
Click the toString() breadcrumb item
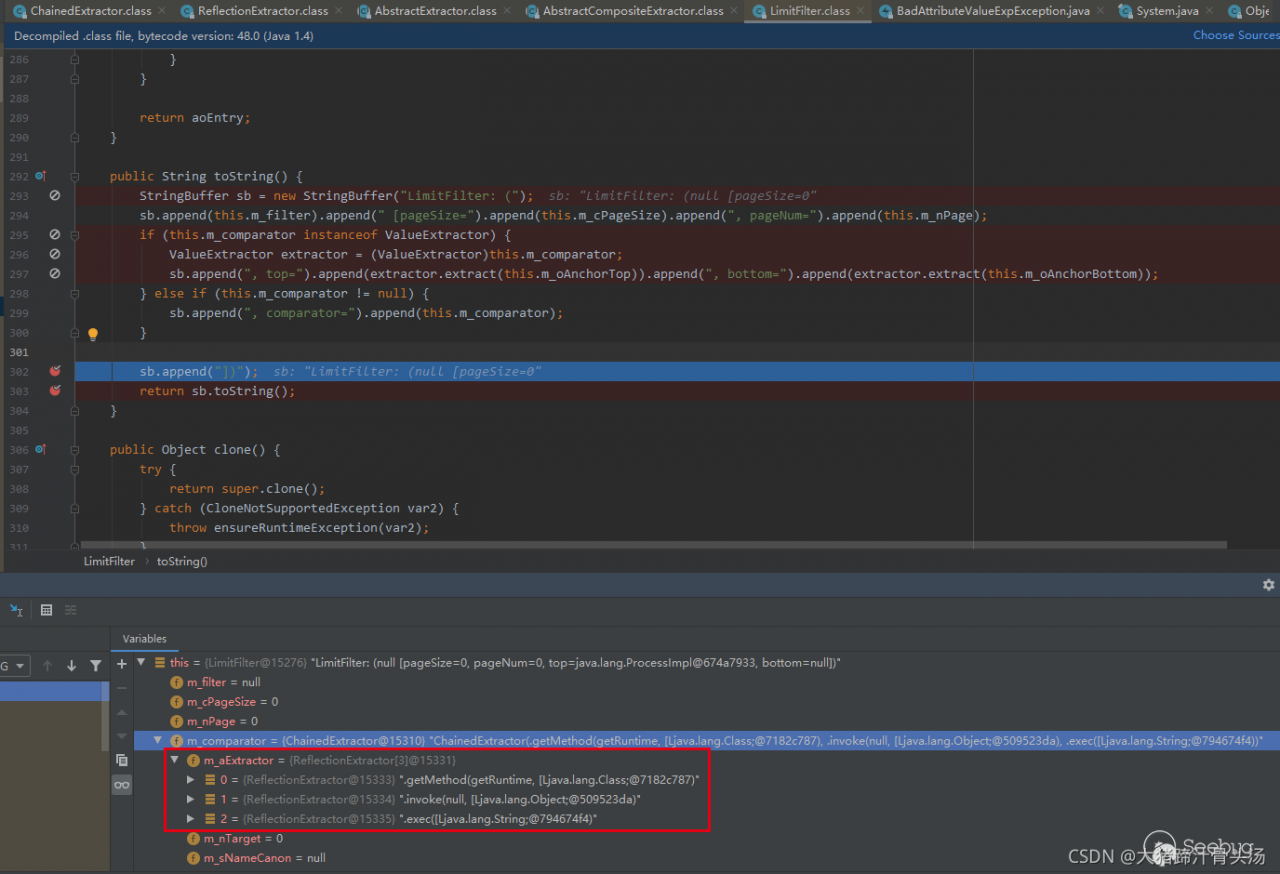(x=182, y=562)
